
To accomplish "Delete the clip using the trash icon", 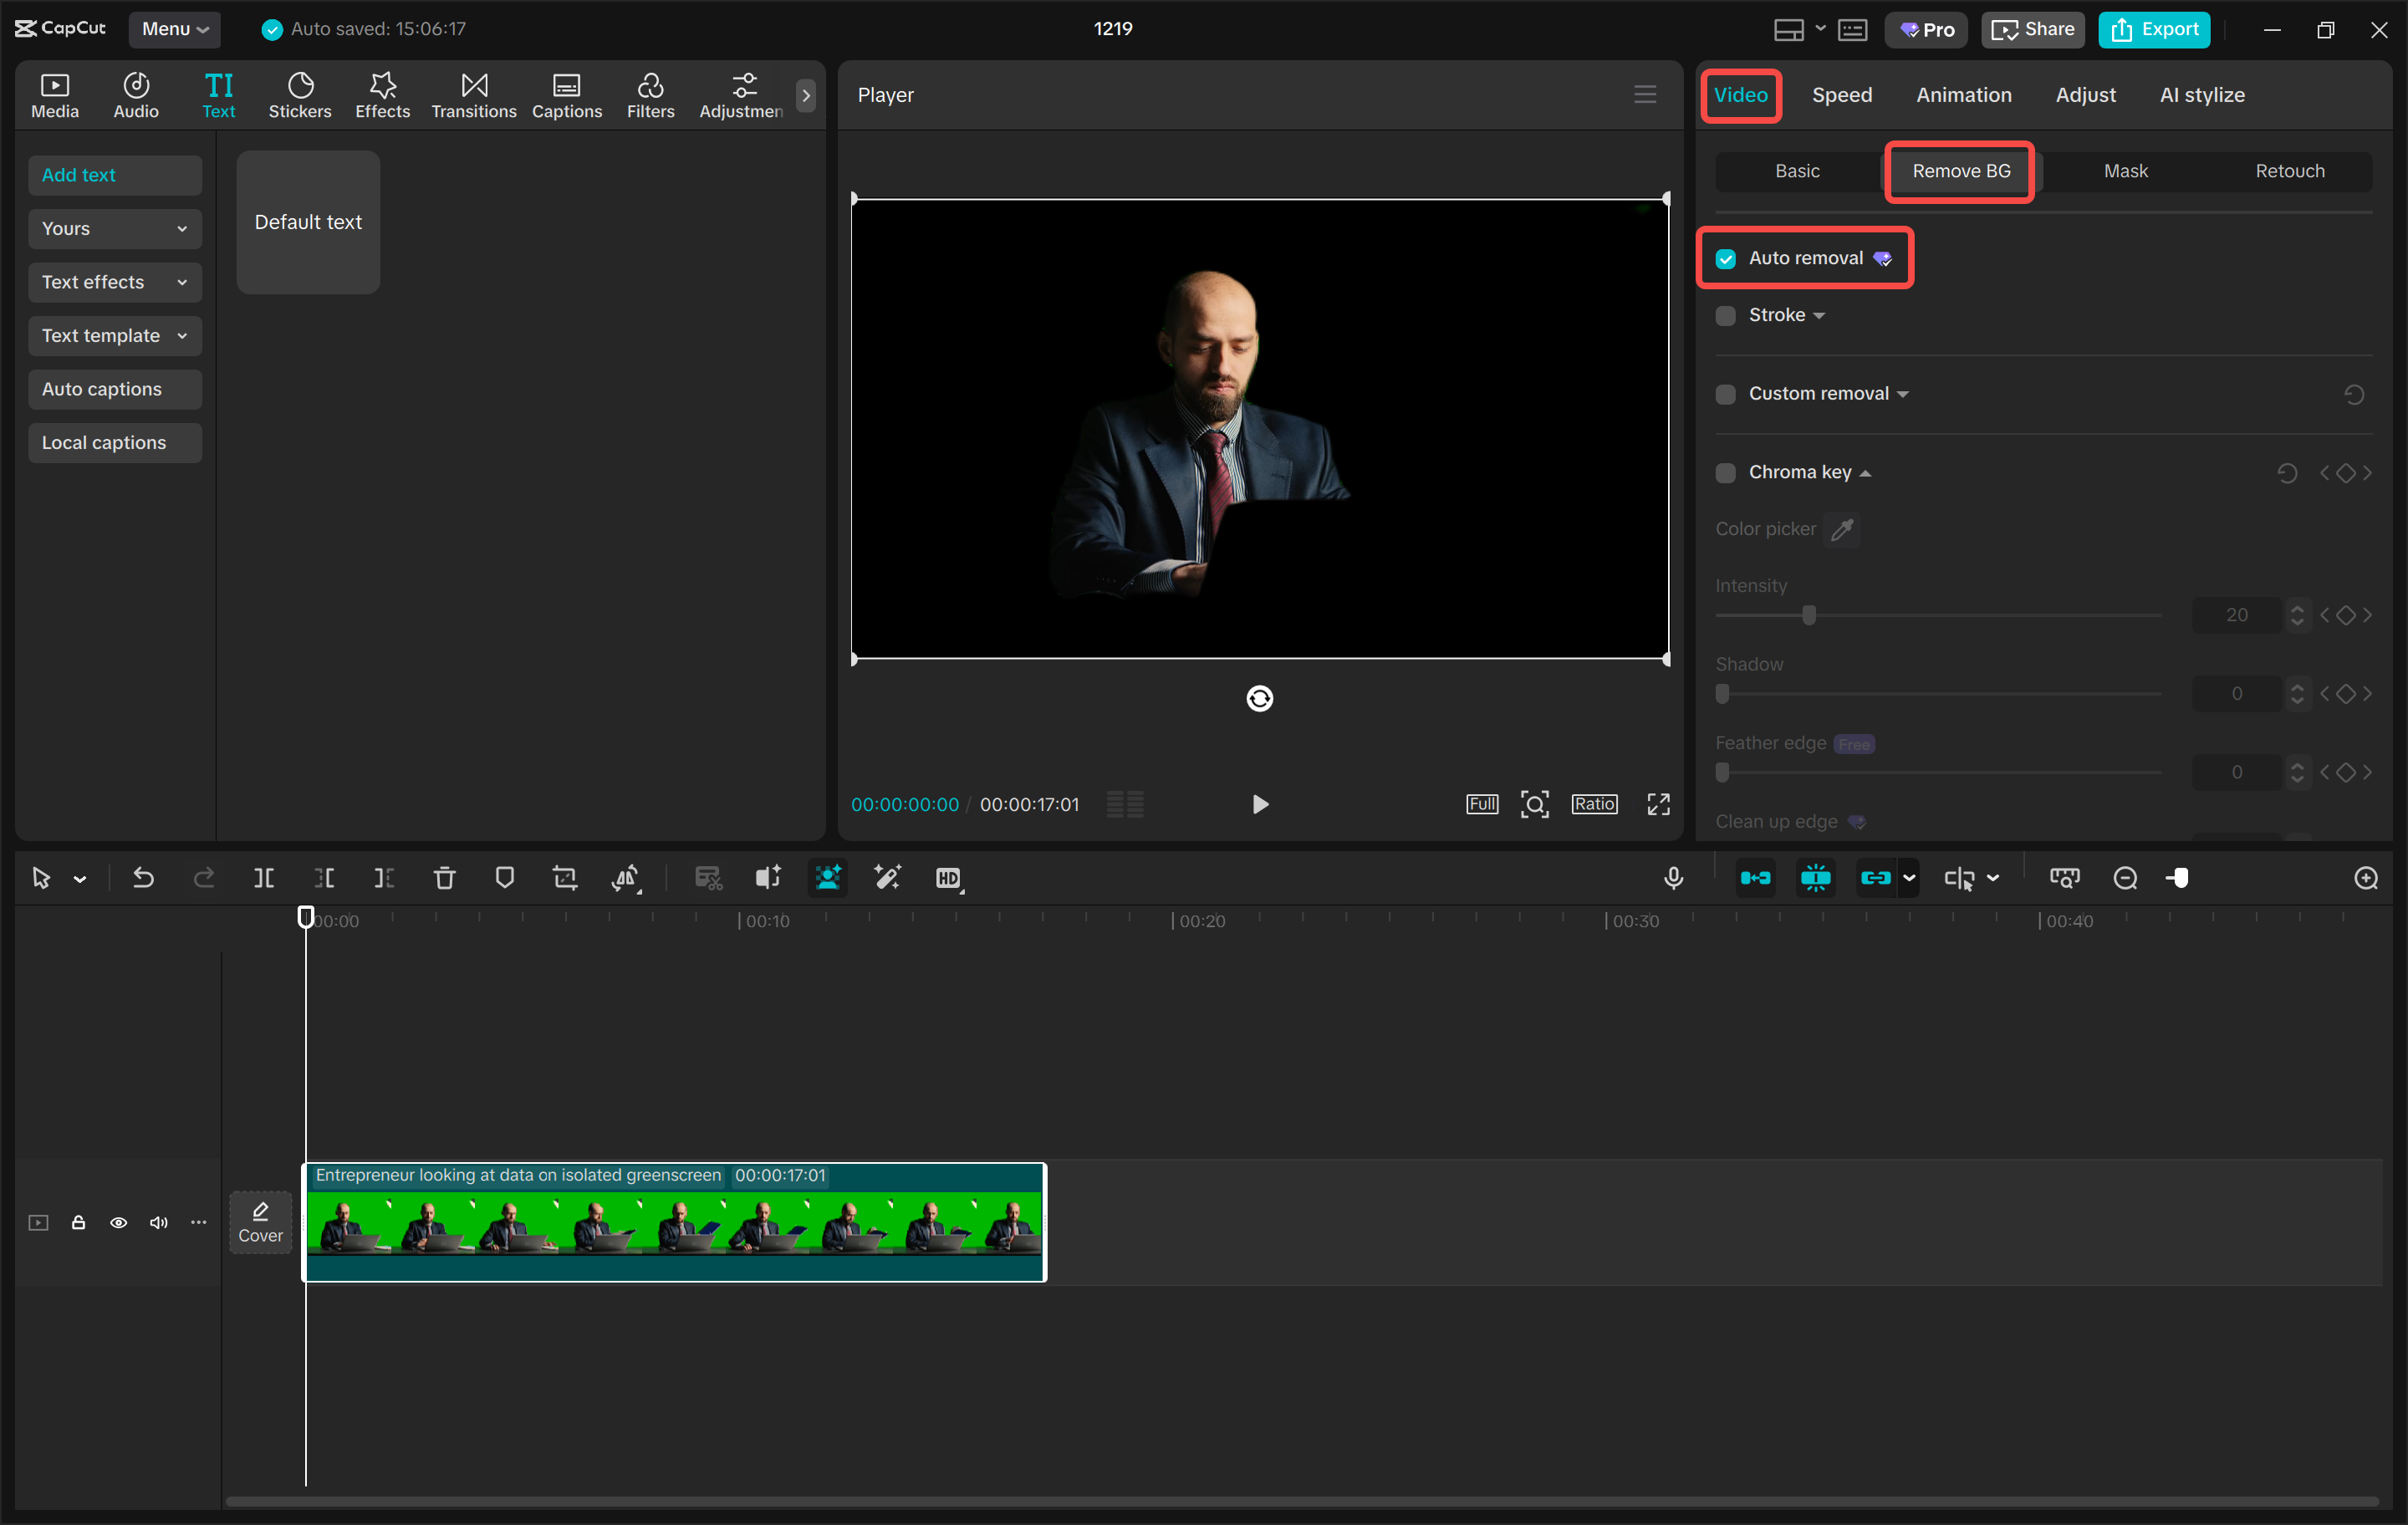I will click(444, 878).
